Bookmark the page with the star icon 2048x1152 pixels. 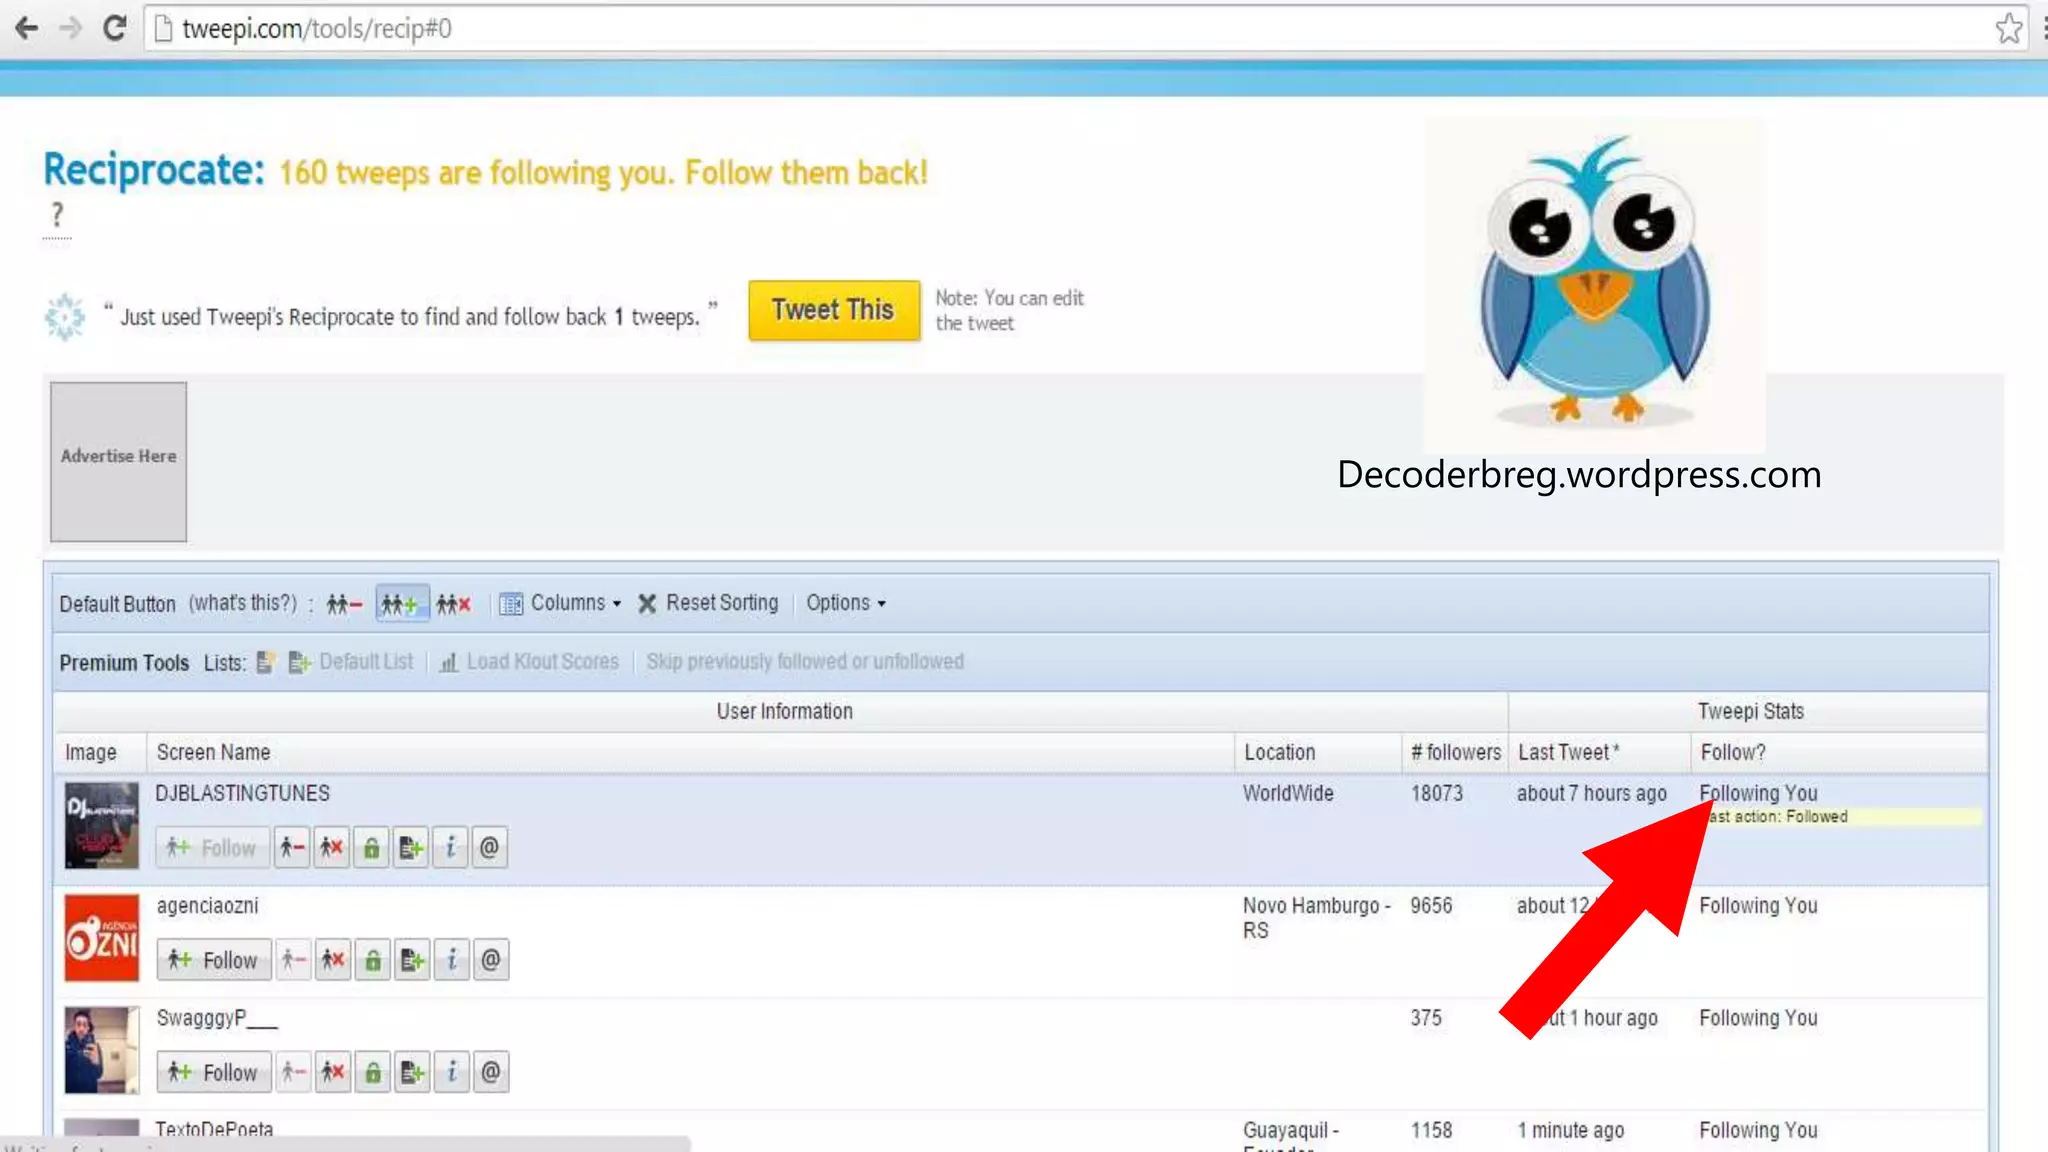tap(2008, 28)
